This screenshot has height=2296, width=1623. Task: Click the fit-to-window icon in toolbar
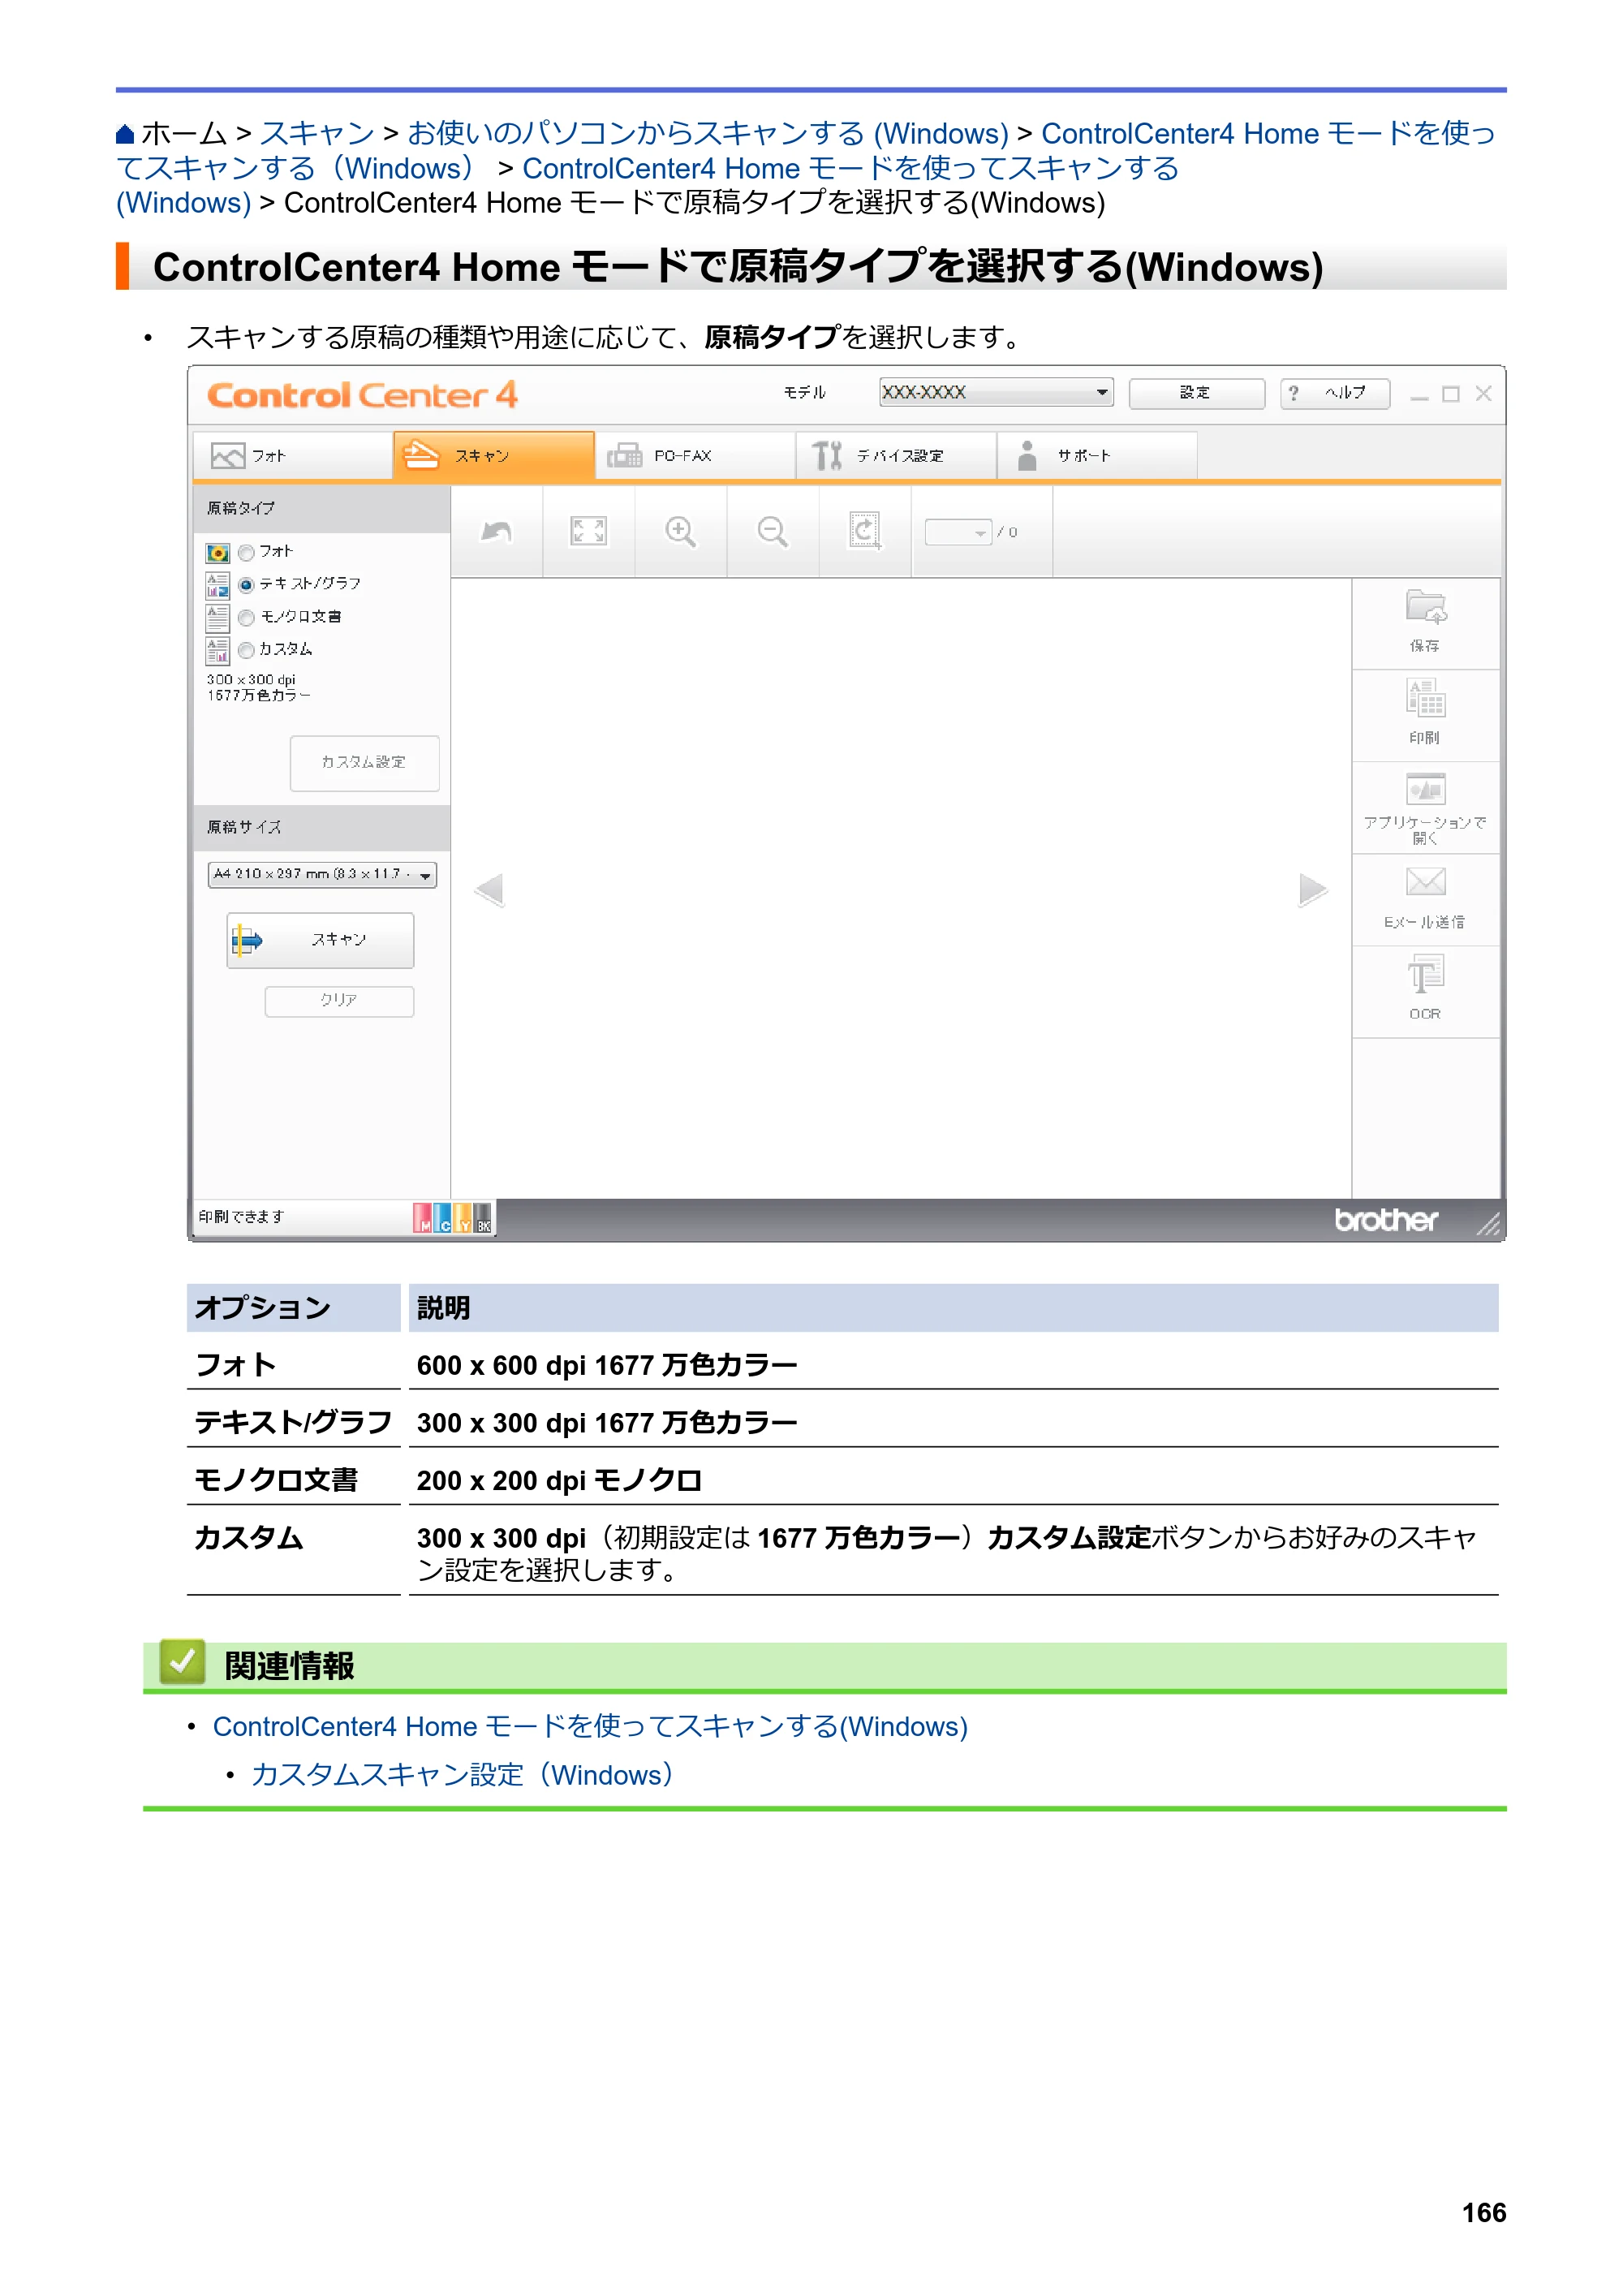588,531
